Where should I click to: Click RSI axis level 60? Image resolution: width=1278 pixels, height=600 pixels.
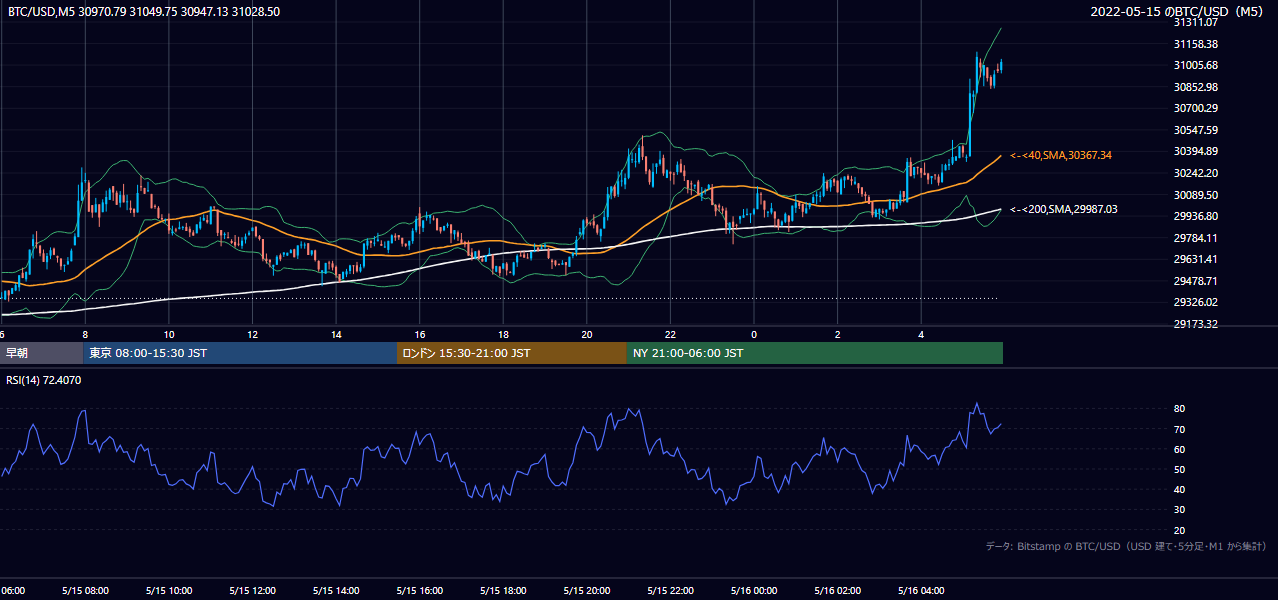click(1179, 449)
